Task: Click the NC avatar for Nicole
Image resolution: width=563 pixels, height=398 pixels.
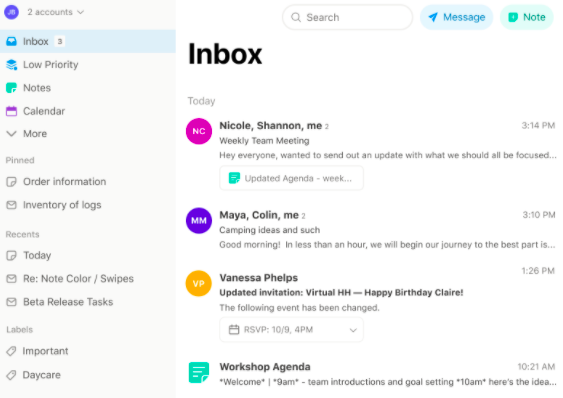Action: pos(199,131)
